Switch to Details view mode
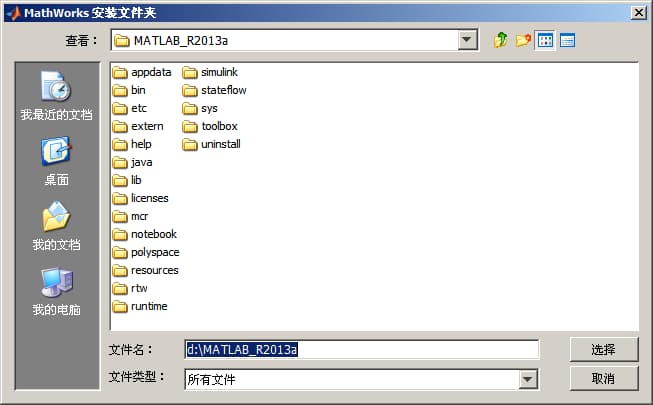653x405 pixels. (x=567, y=40)
